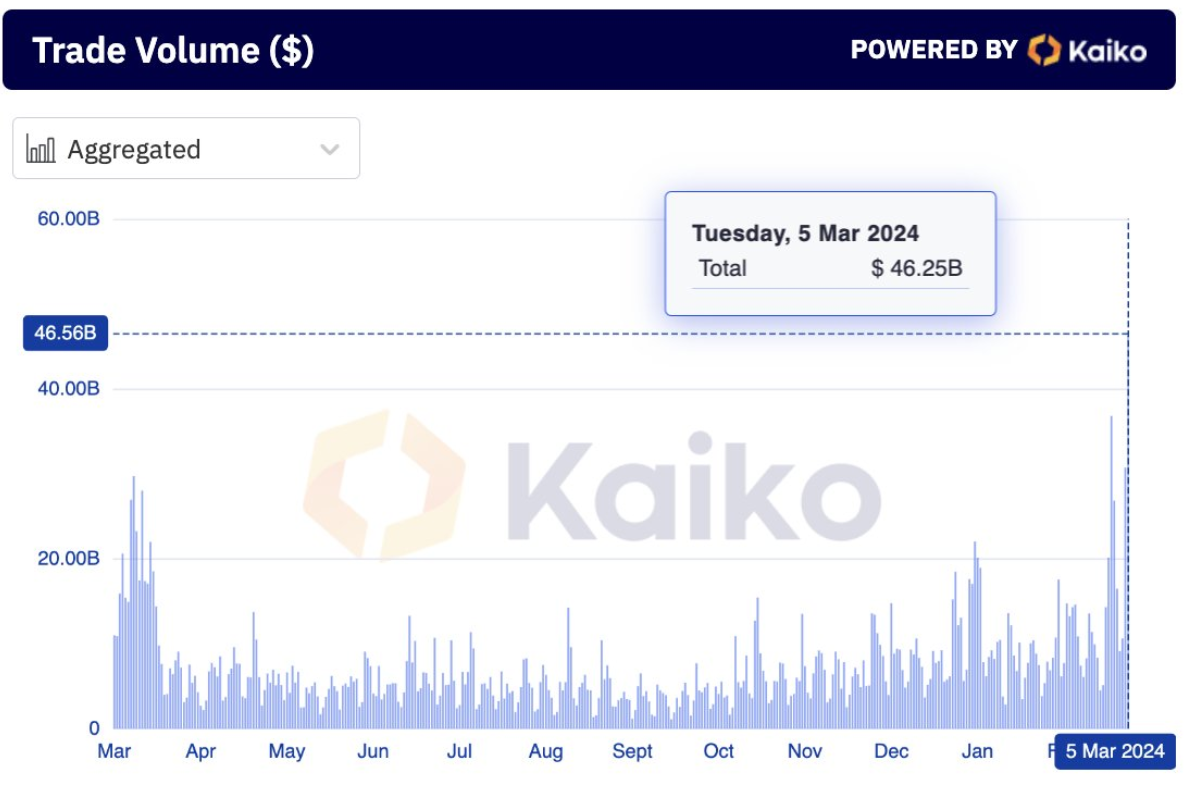Click the 20.00B y-axis label
This screenshot has width=1185, height=786.
pyautogui.click(x=68, y=558)
